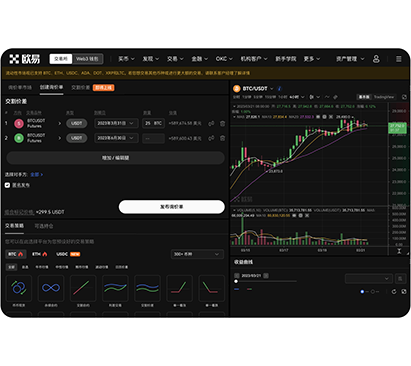Click the yield curve date slider handle
Screen dimensions: 411x366
236,281
